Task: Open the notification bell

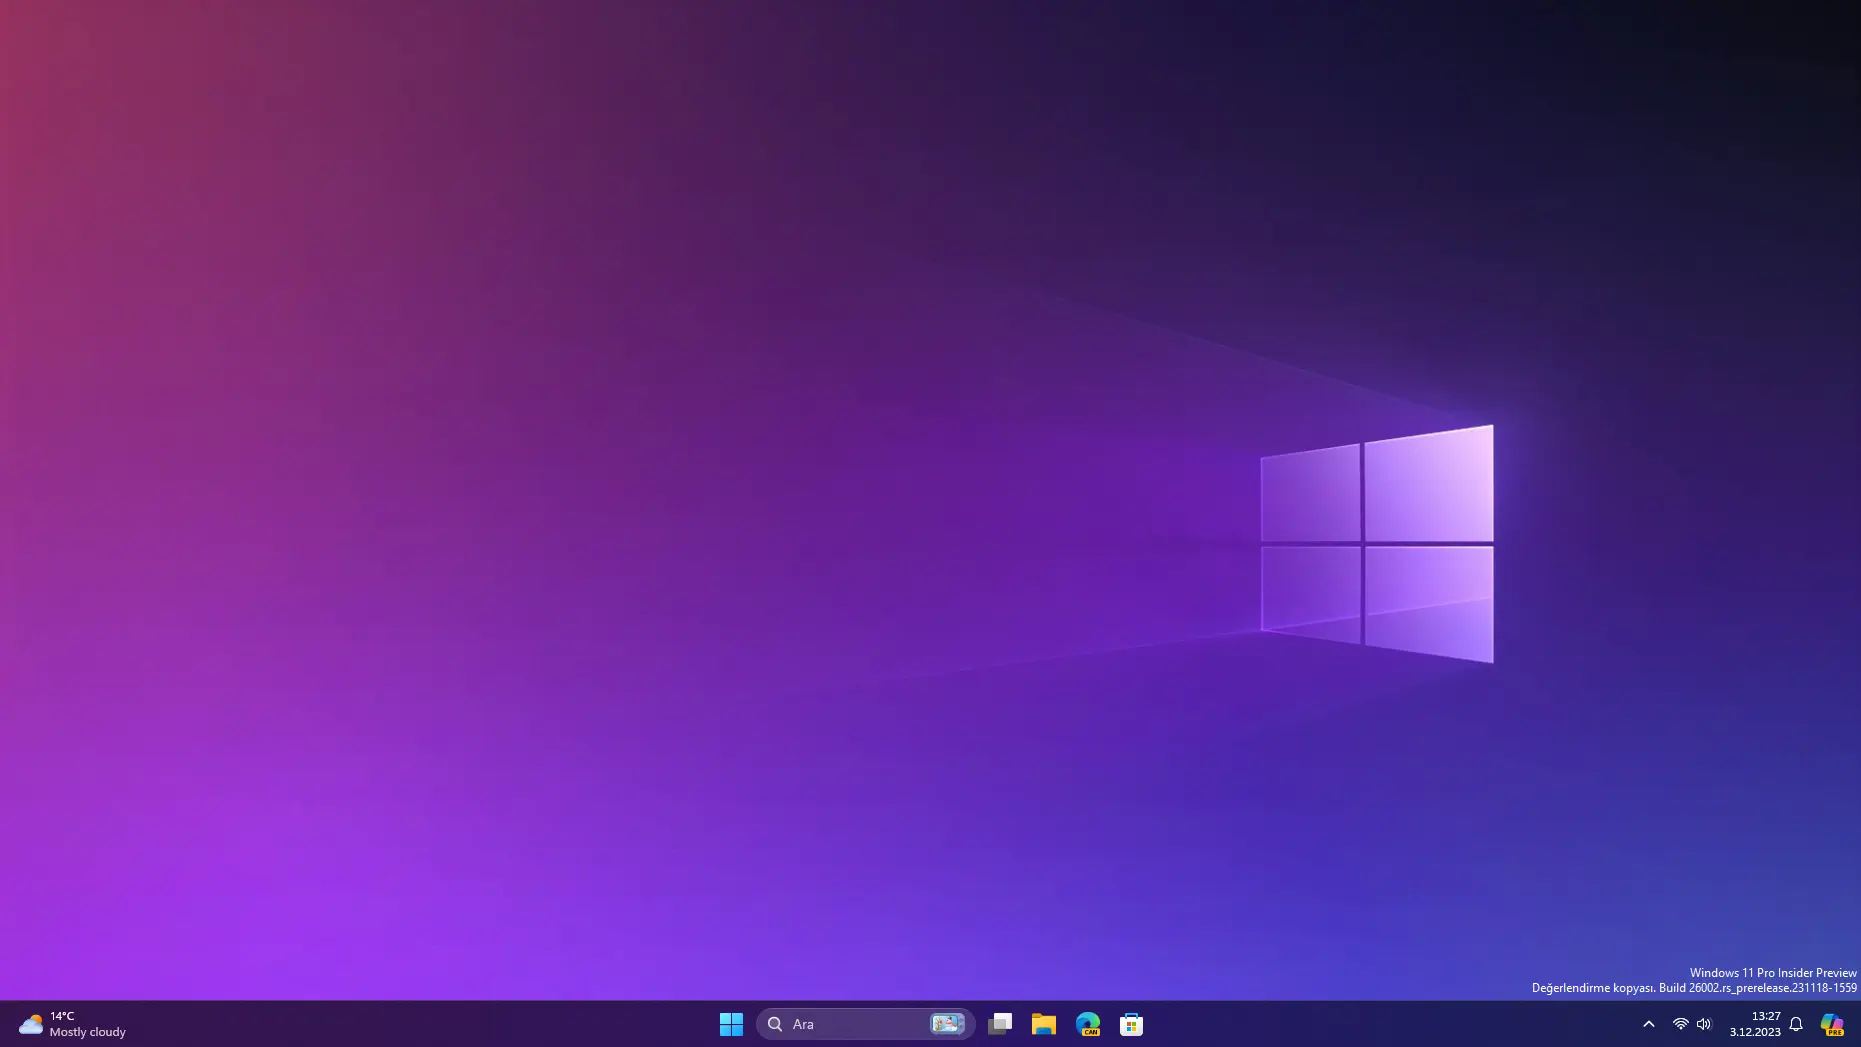Action: (1796, 1024)
